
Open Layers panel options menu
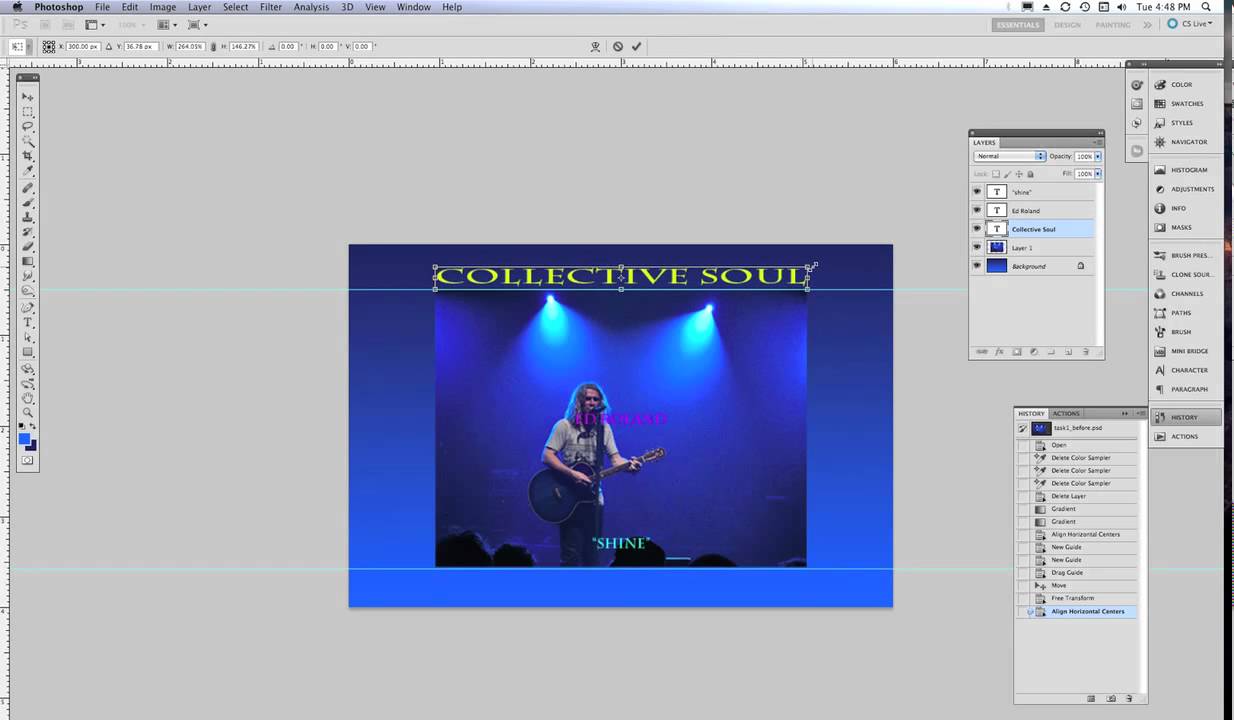[1098, 142]
